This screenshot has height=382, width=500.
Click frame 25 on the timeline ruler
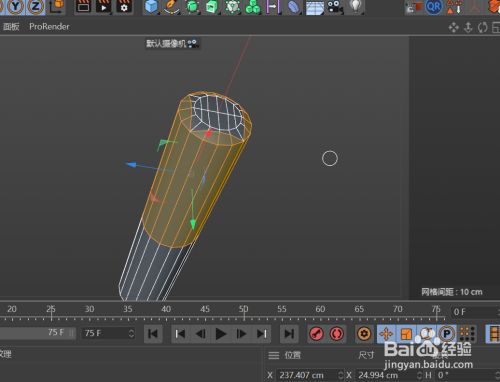[51, 309]
